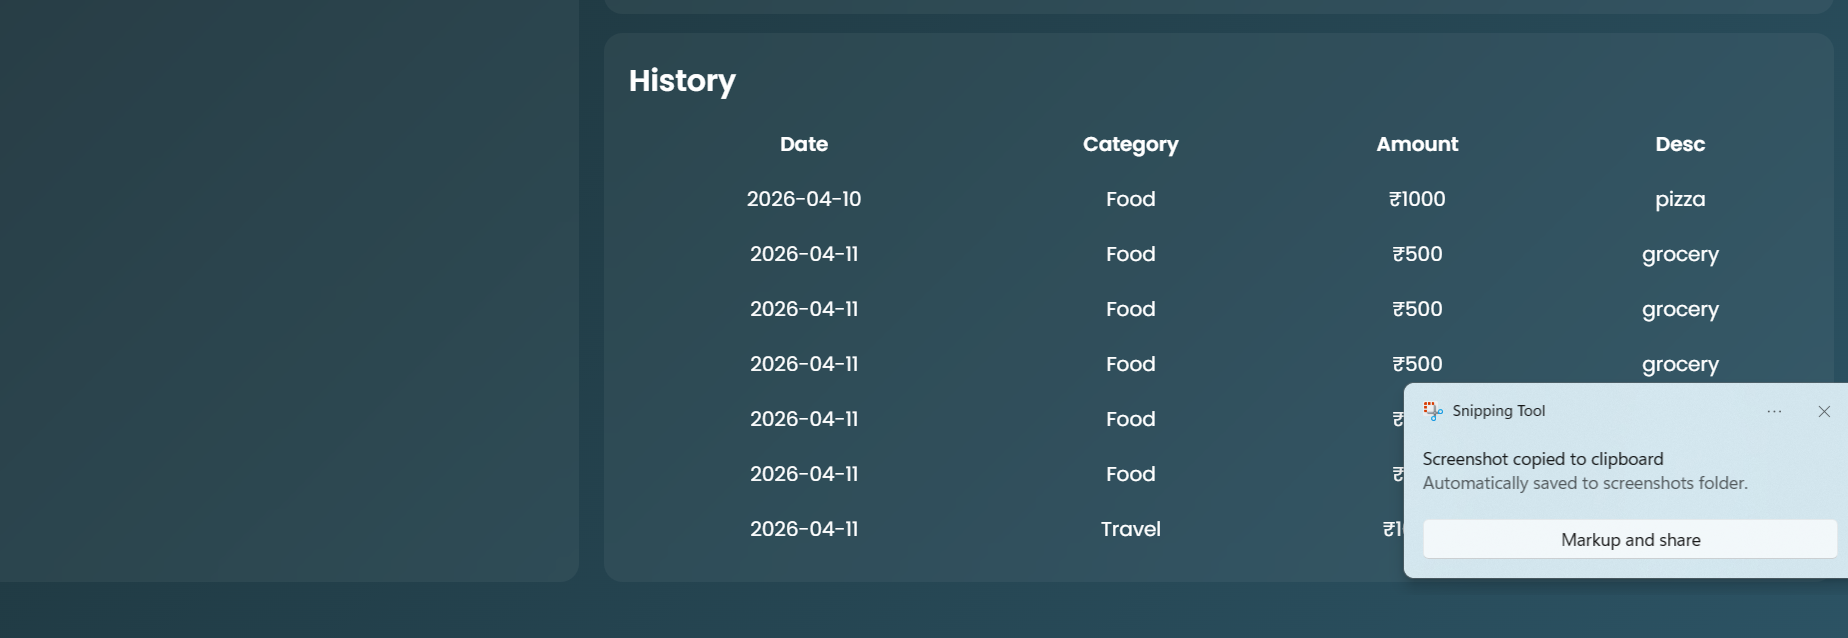
Task: Click the Markup and share button
Action: pyautogui.click(x=1630, y=540)
